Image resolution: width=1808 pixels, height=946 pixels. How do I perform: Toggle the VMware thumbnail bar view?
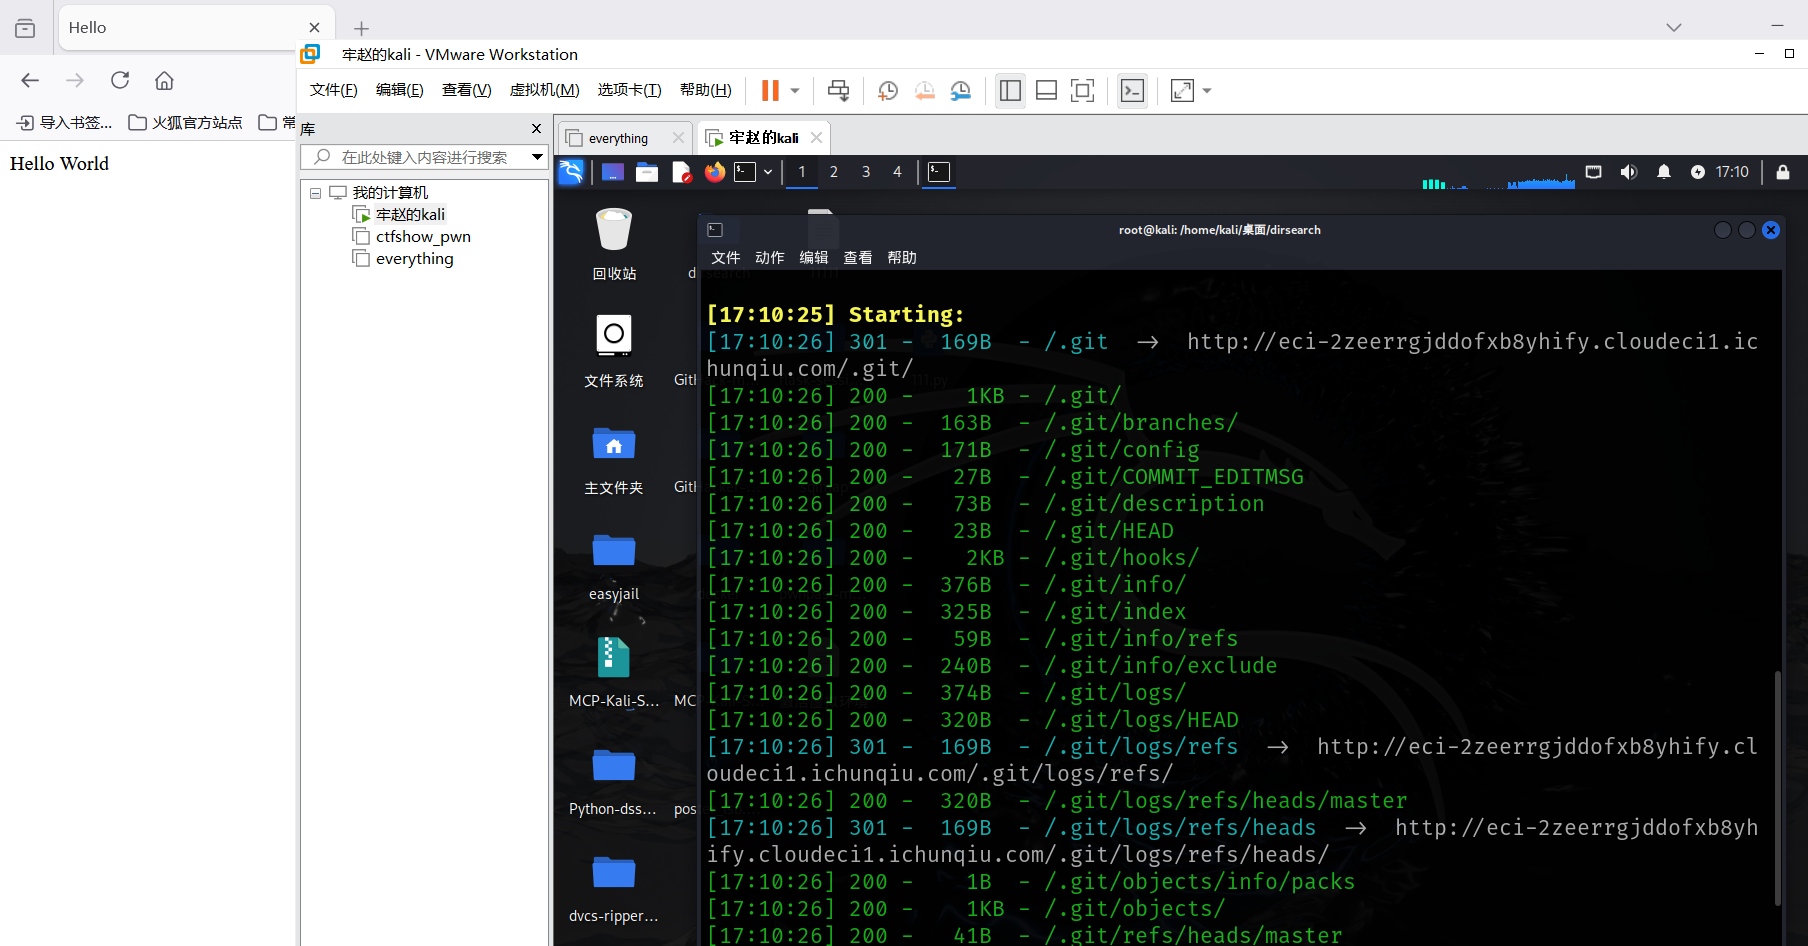[x=1046, y=91]
